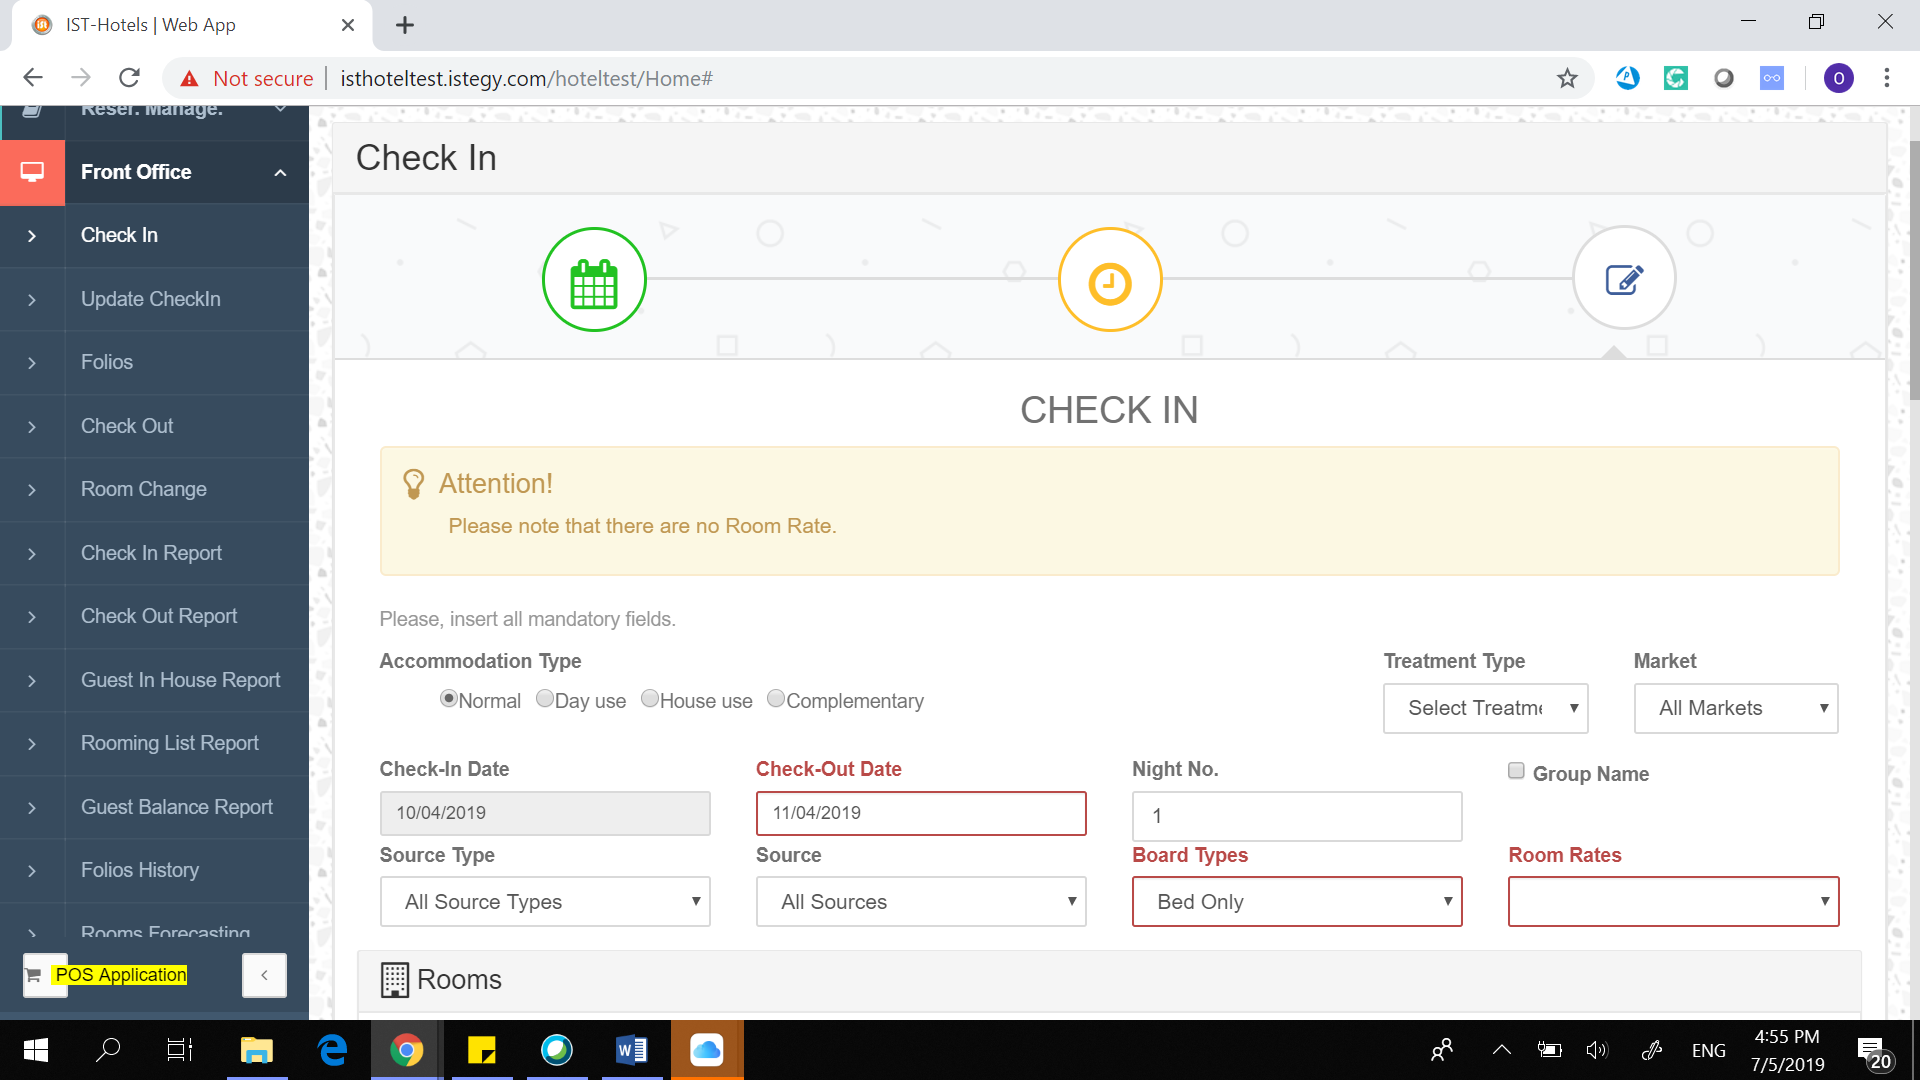Click the POS Application shopping cart icon
The image size is (1920, 1080).
[x=34, y=975]
